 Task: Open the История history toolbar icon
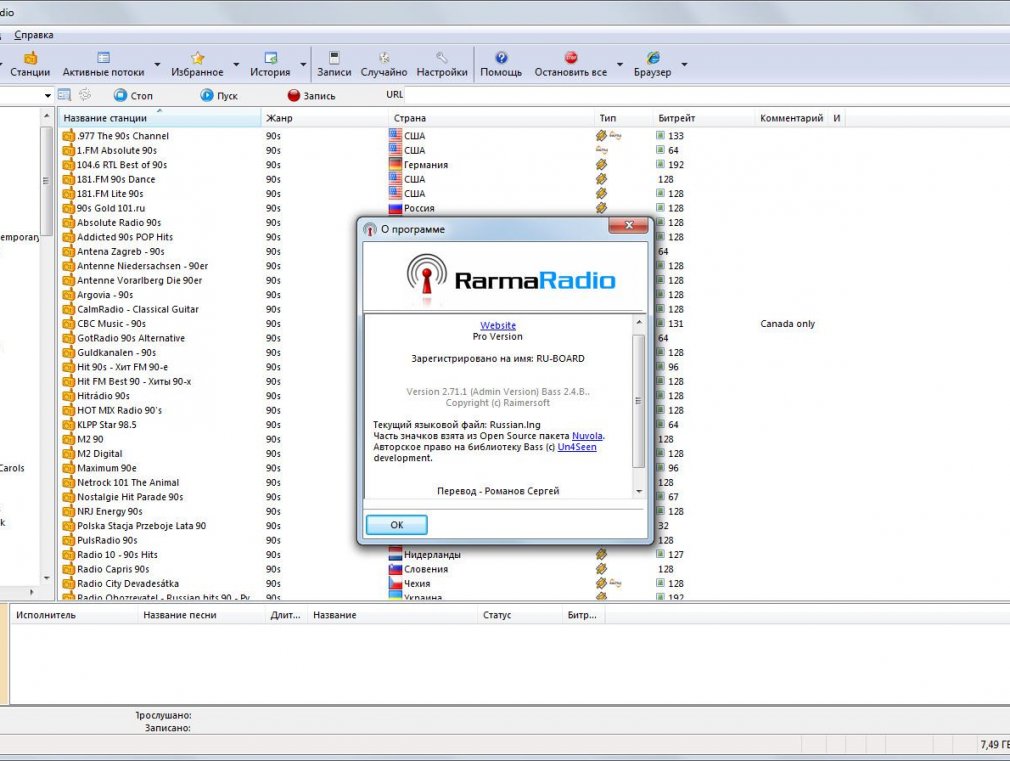pyautogui.click(x=270, y=64)
